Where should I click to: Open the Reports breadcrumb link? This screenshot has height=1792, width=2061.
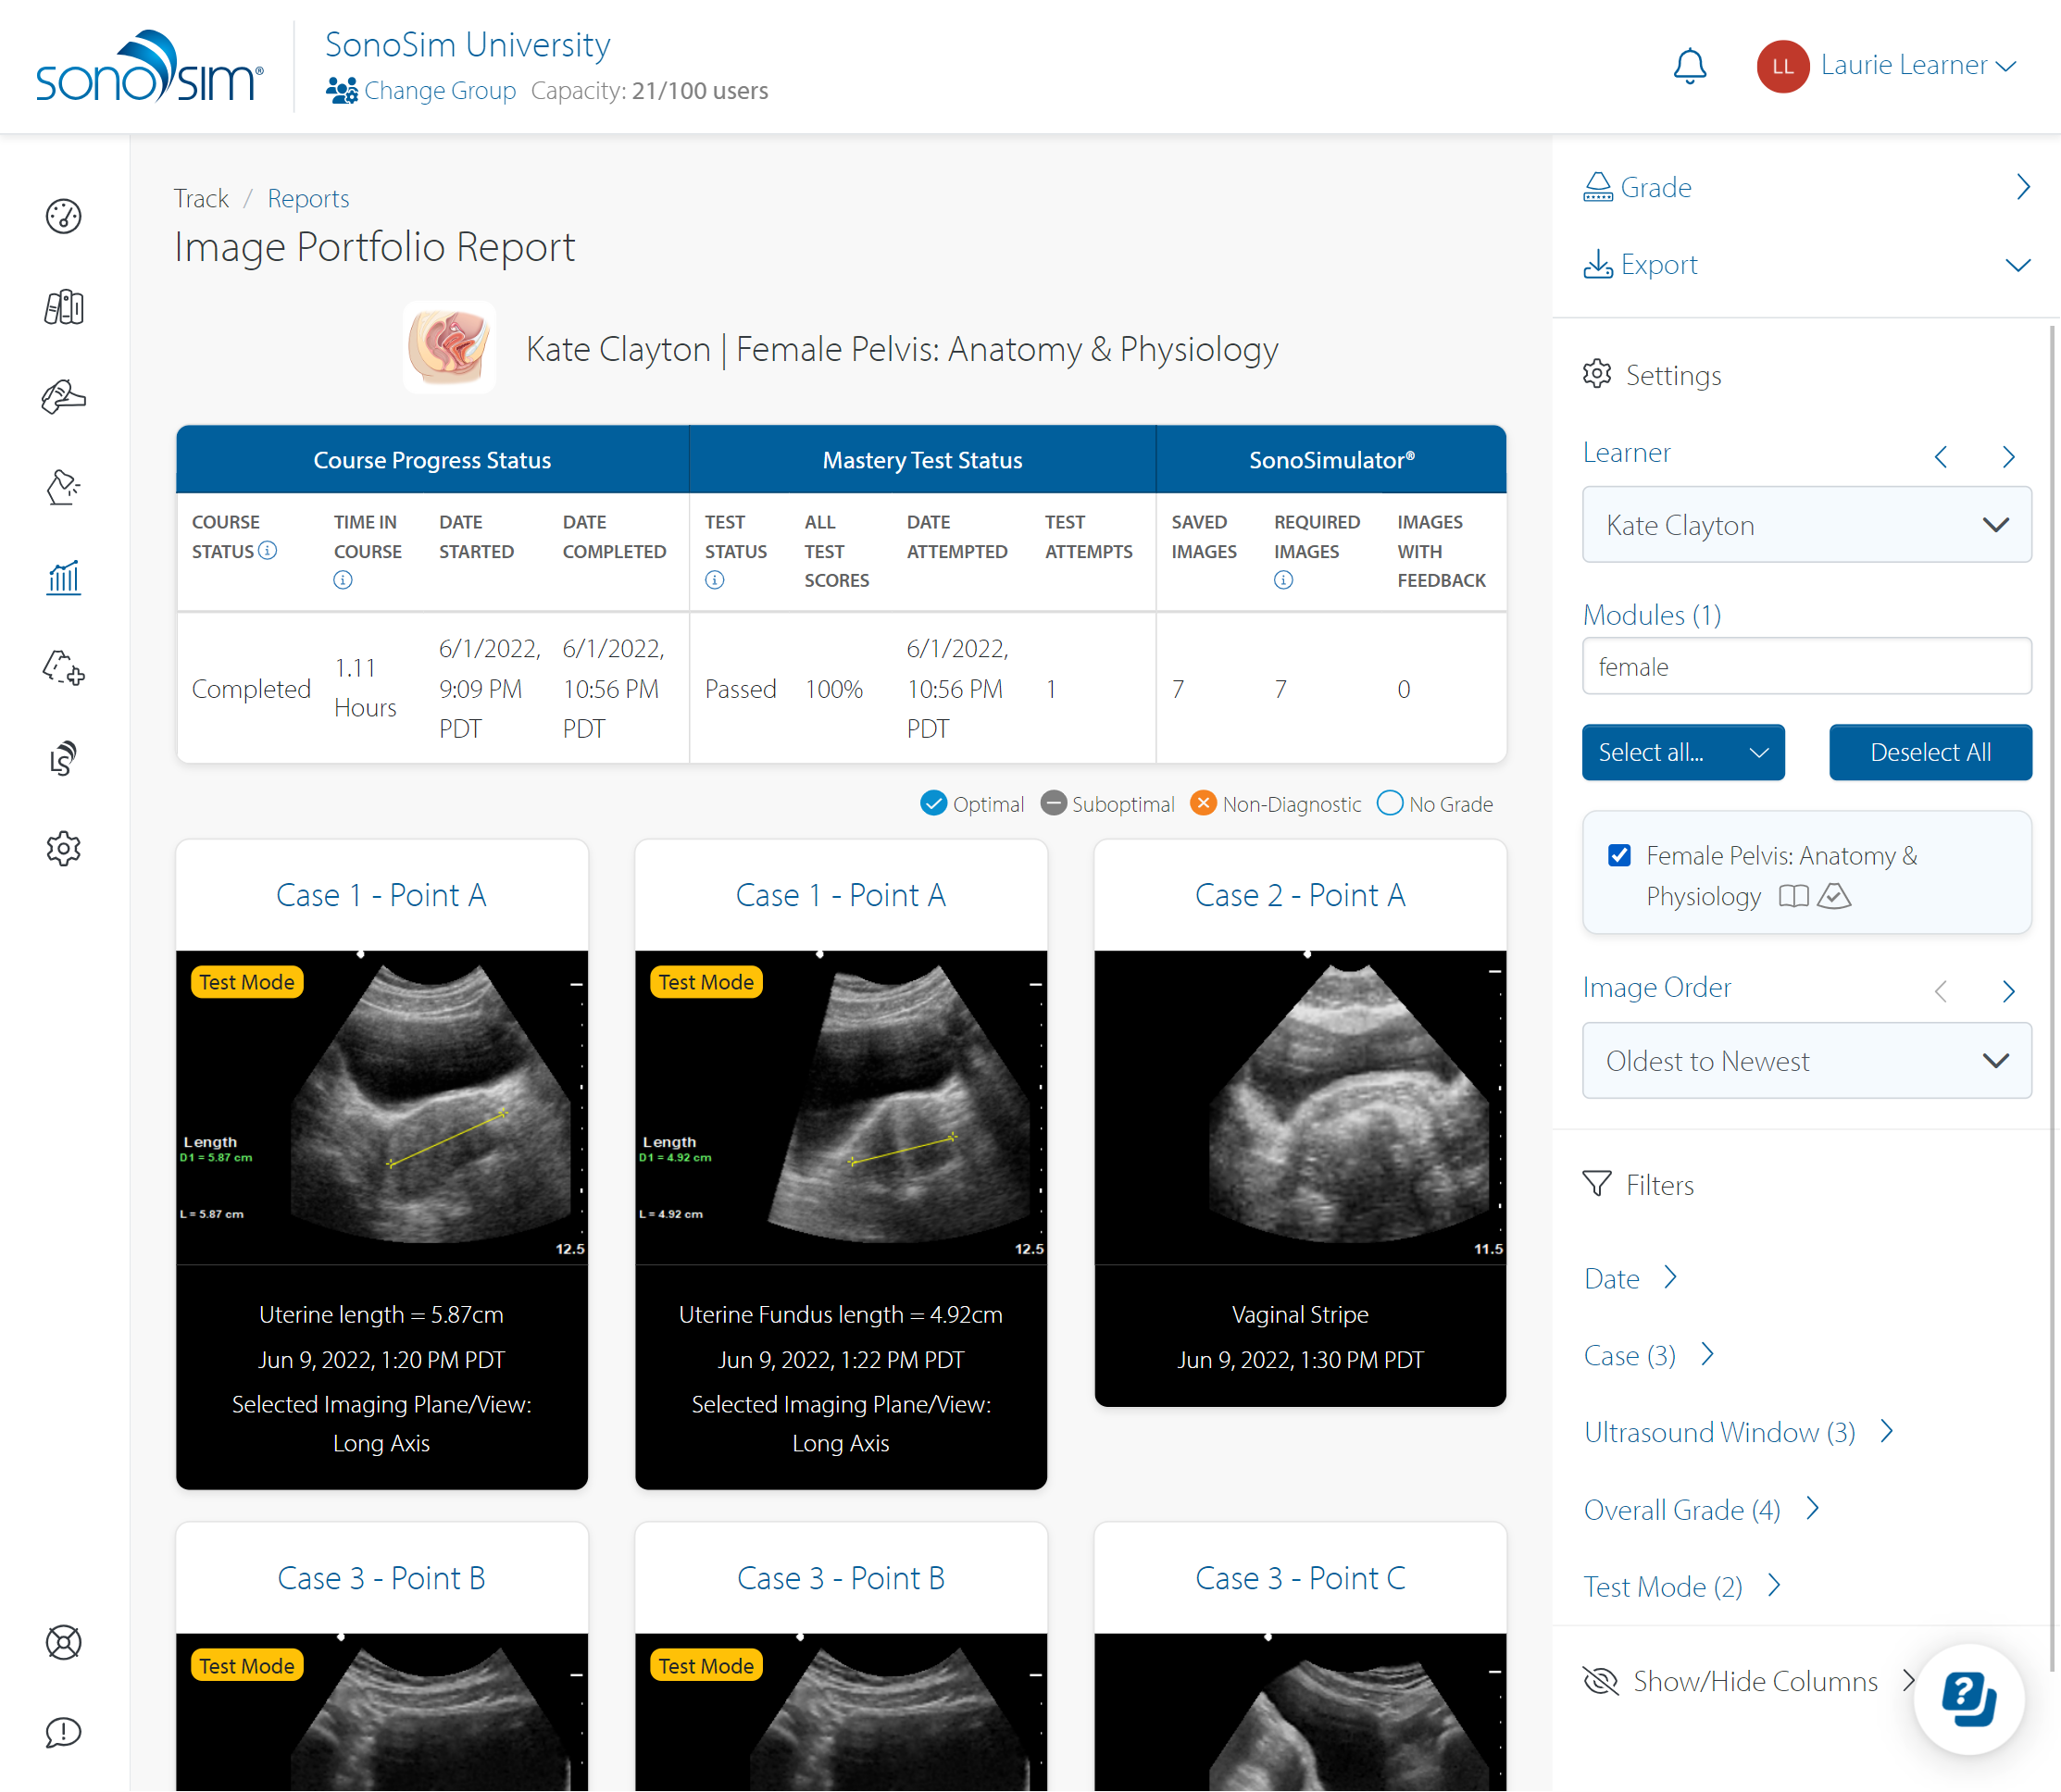pyautogui.click(x=308, y=198)
